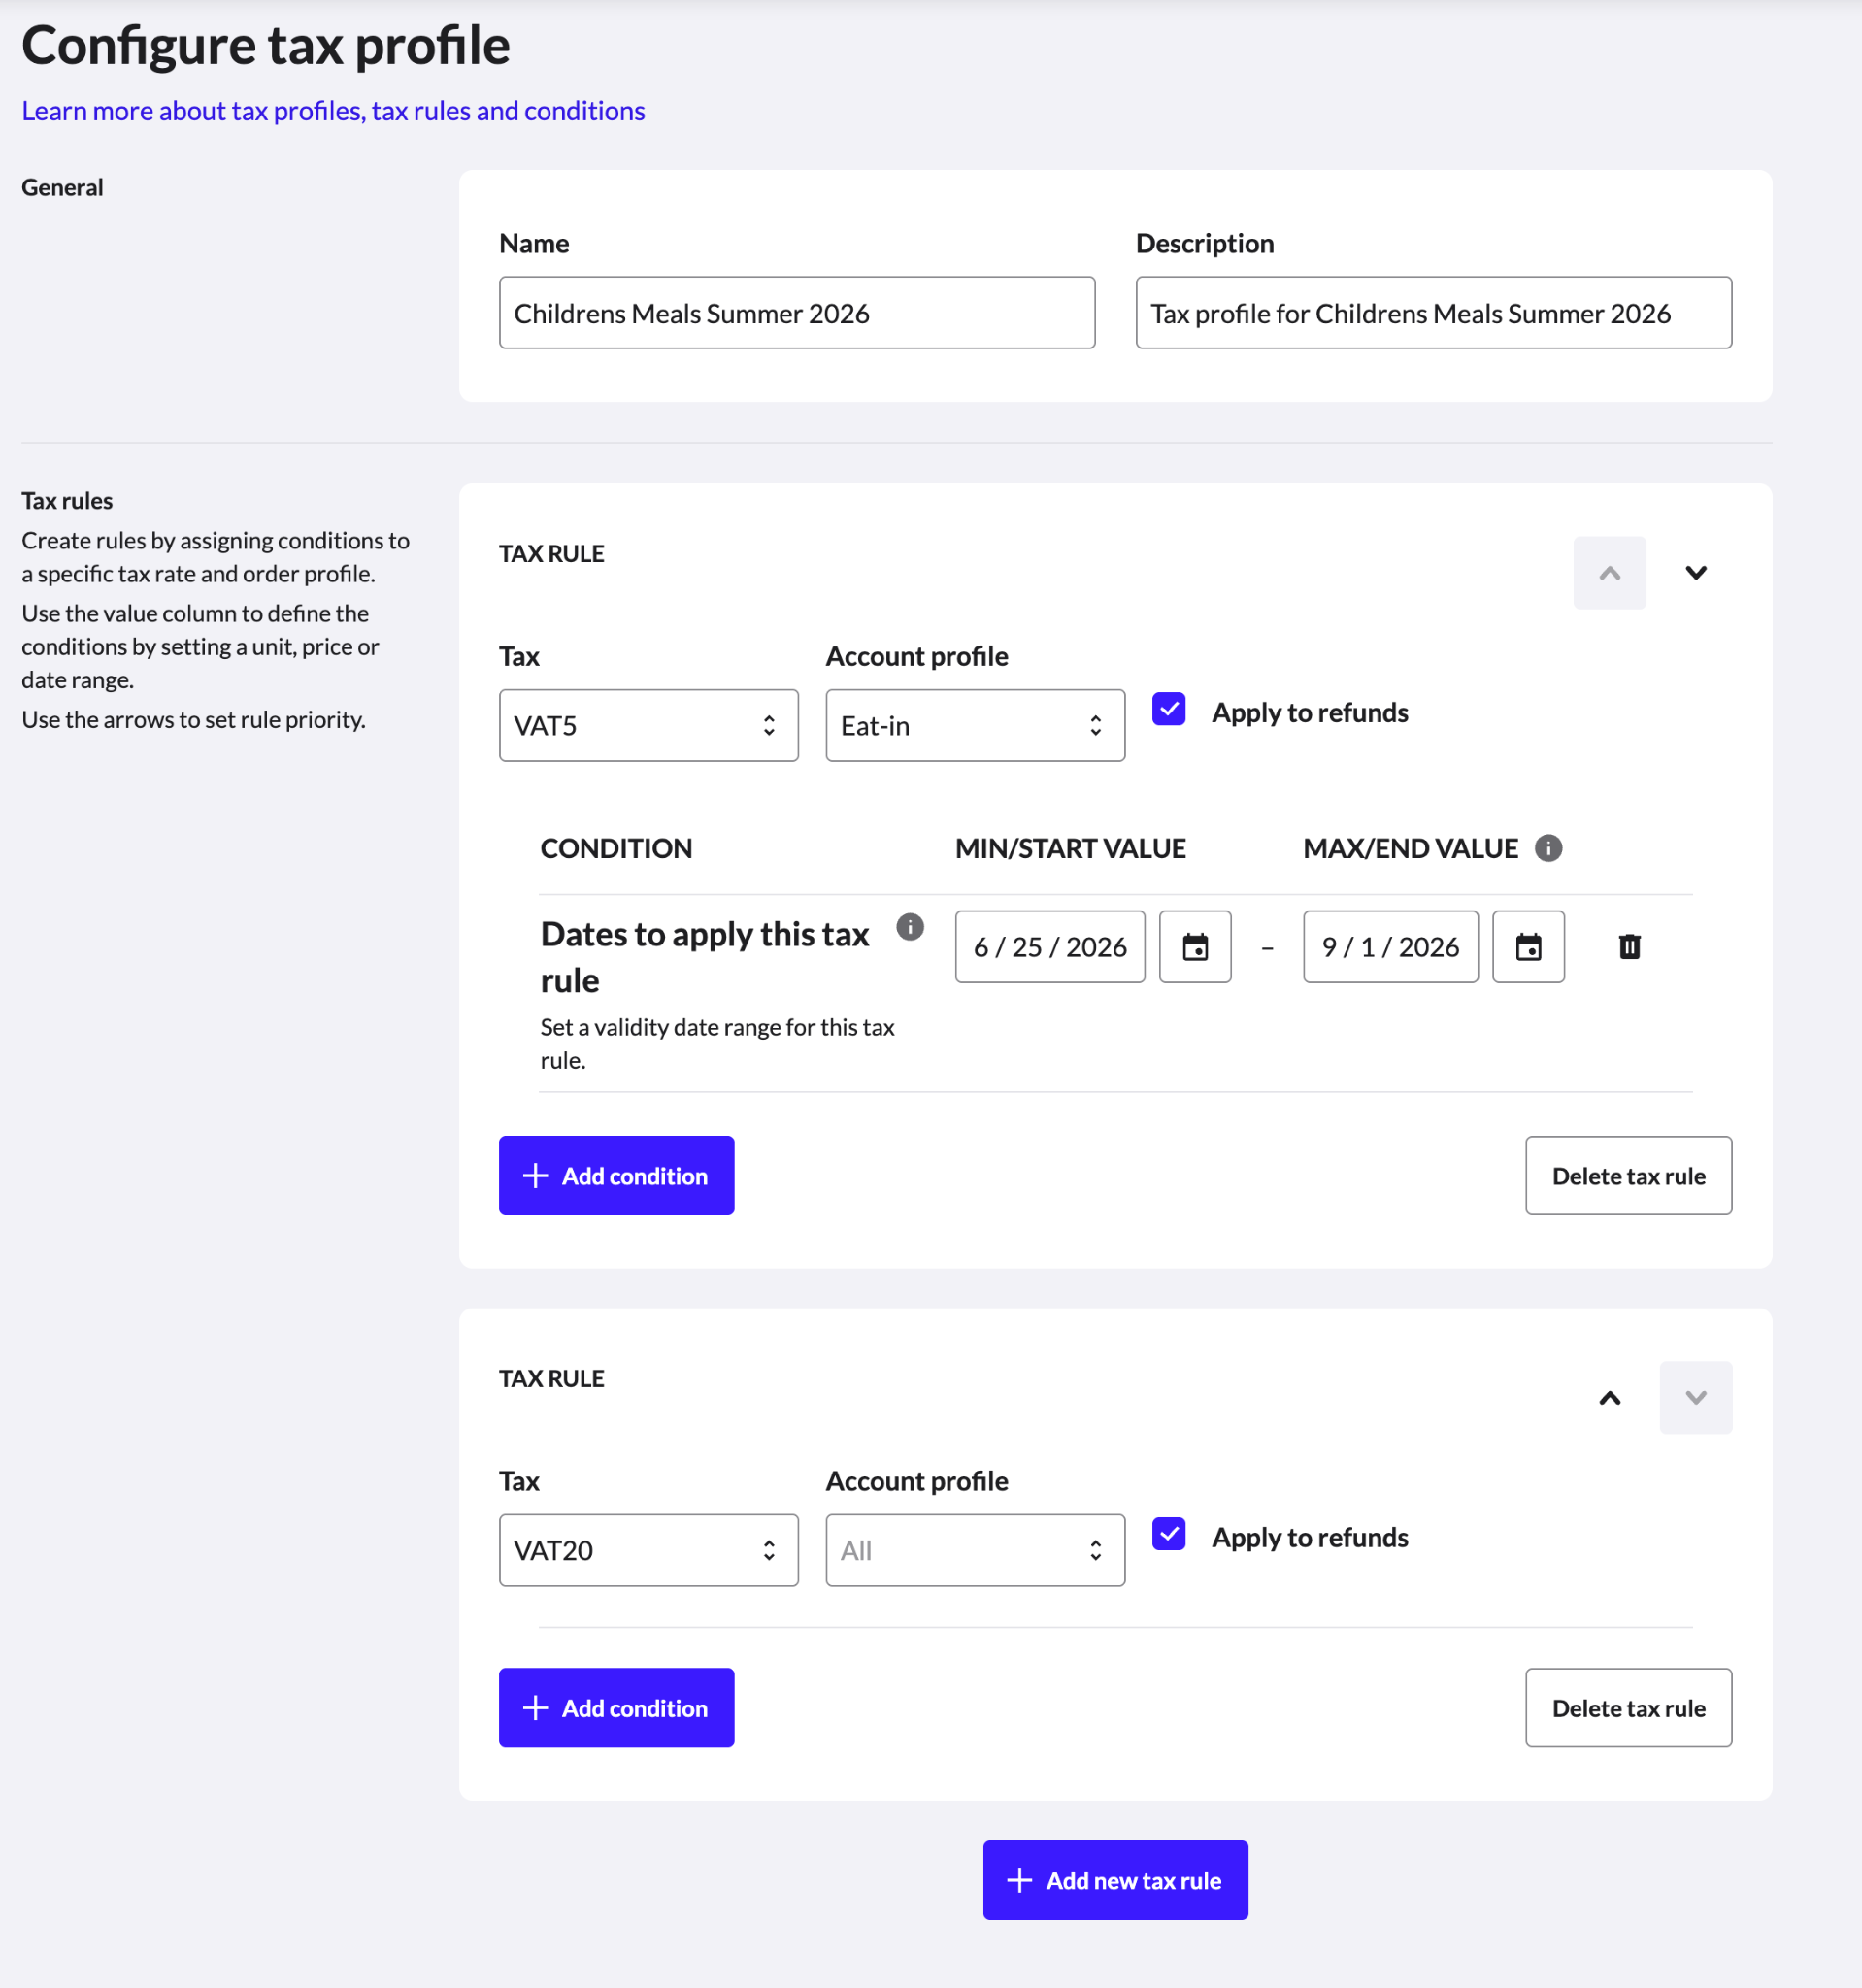Image resolution: width=1862 pixels, height=1988 pixels.
Task: Uncheck Apply to refunds for VAT20 rule
Action: 1169,1534
